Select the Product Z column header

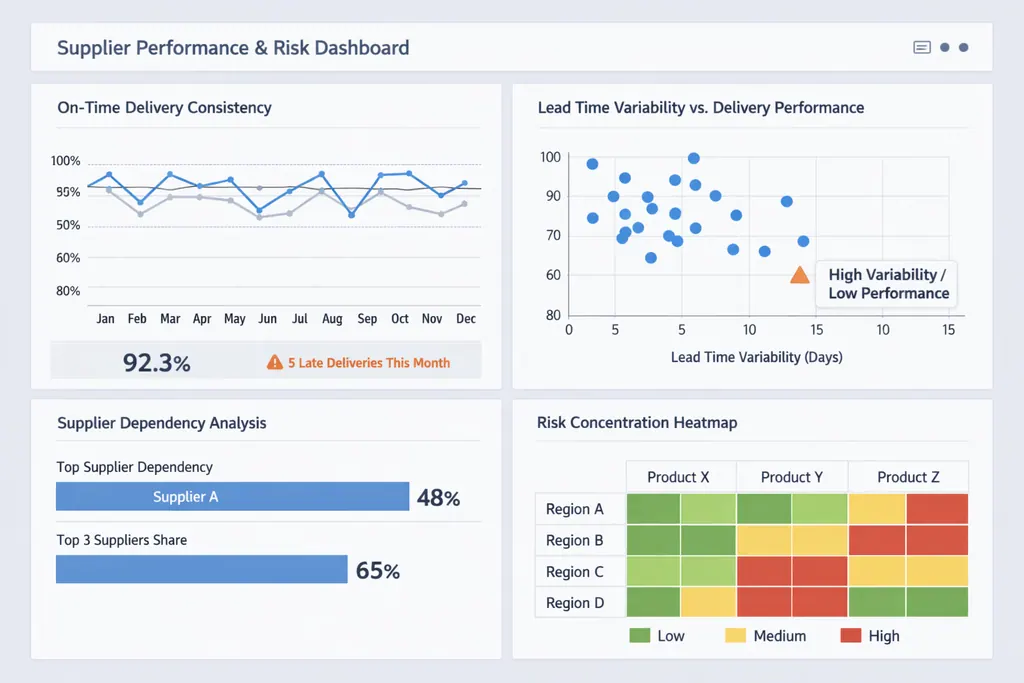coord(907,477)
